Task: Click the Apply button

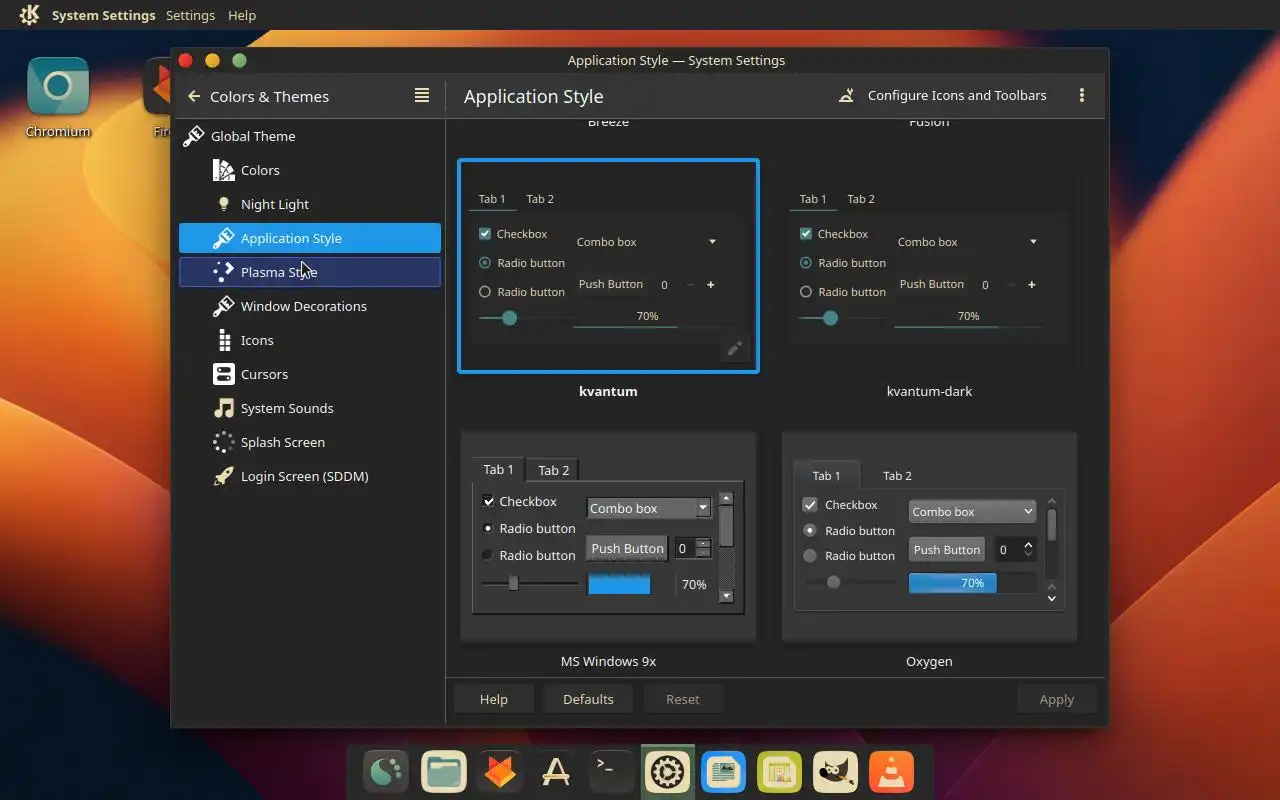Action: 1057,699
